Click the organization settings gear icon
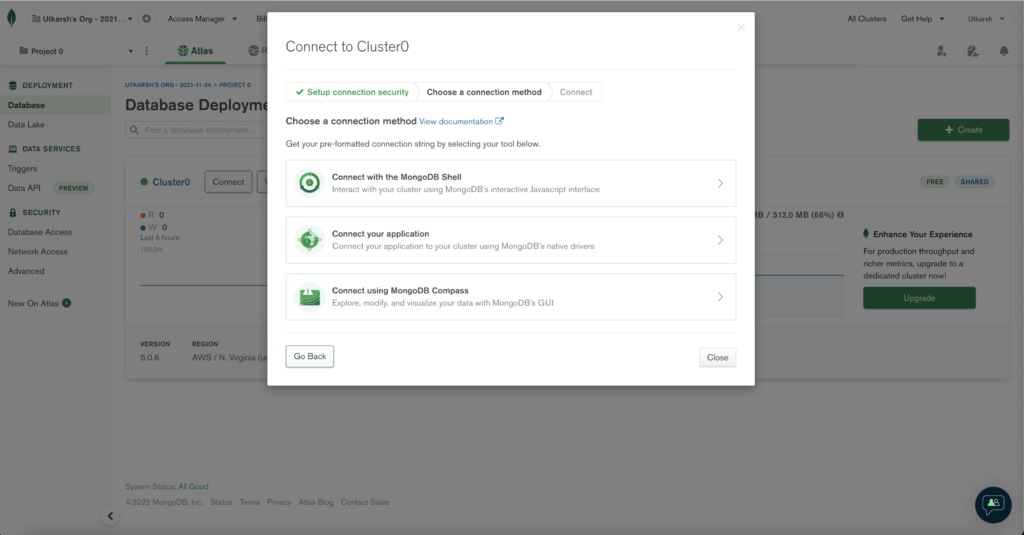The width and height of the screenshot is (1024, 535). coord(147,19)
